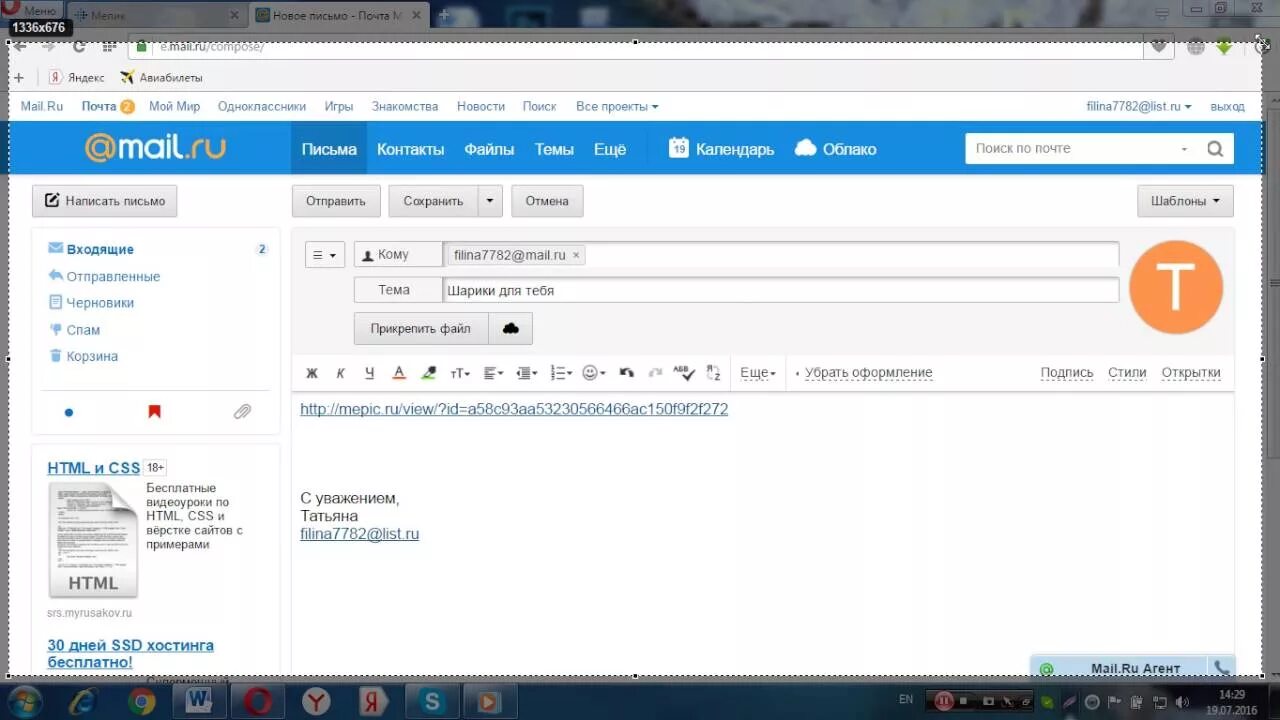Open the Все проекты dropdown
This screenshot has width=1280, height=720.
click(x=617, y=106)
